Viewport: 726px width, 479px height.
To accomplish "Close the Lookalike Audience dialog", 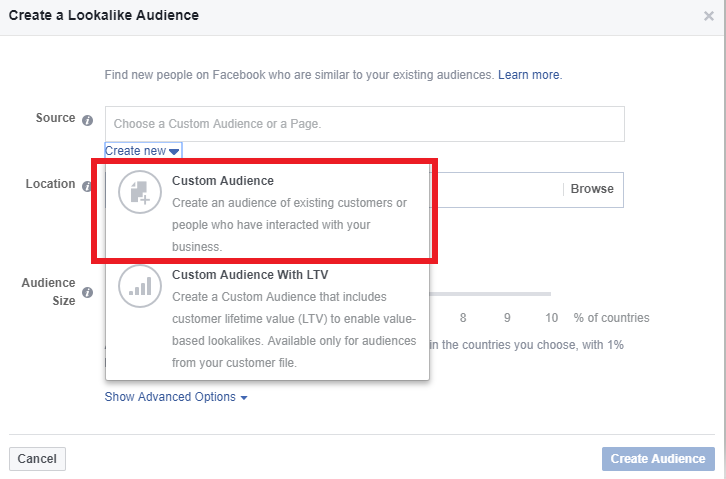I will click(708, 16).
